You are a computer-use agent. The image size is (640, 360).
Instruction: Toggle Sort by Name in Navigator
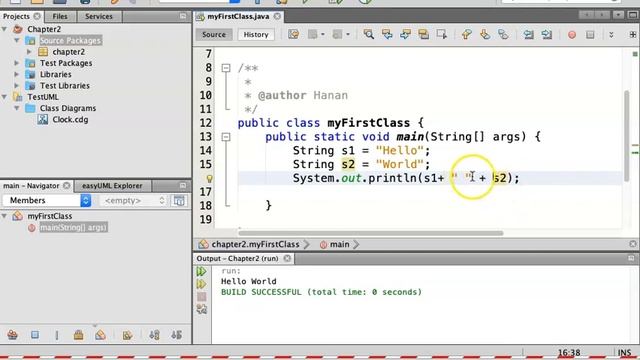(154, 335)
